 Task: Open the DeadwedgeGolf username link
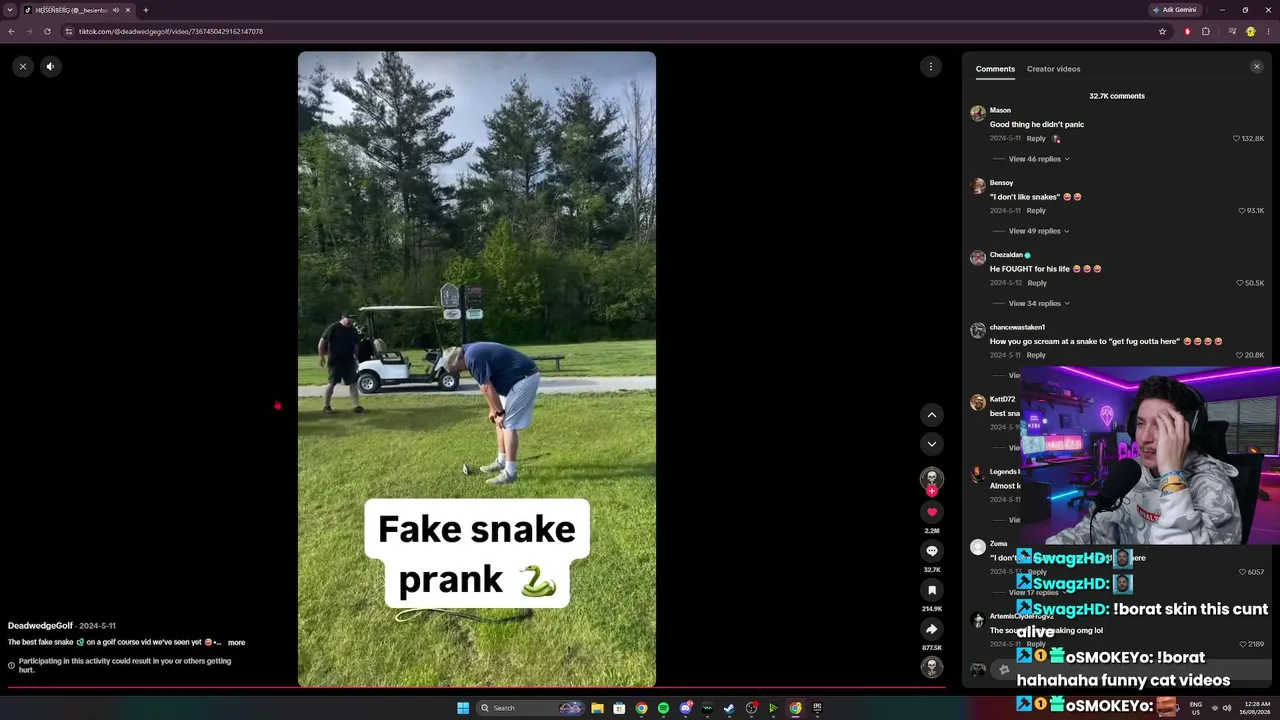[40, 626]
